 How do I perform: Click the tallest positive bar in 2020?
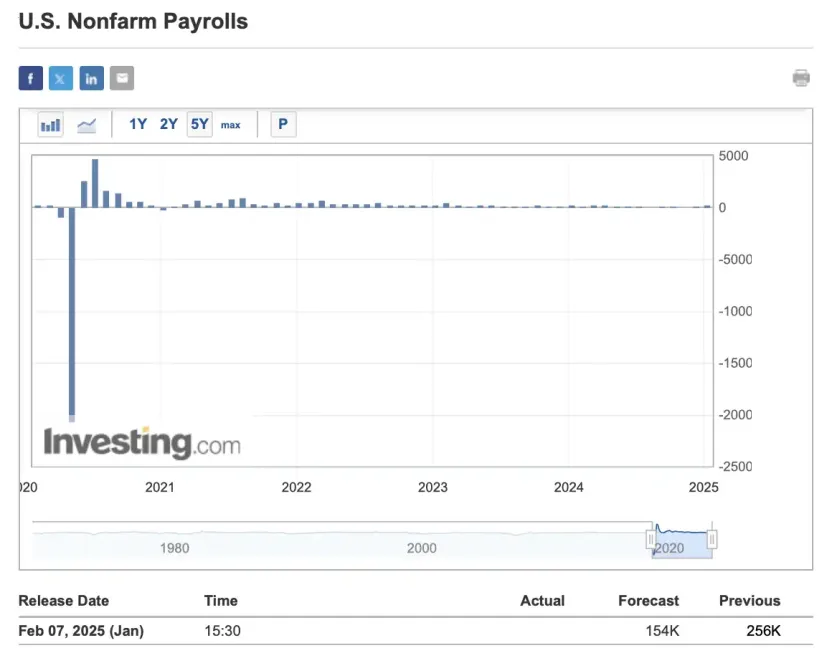tap(95, 183)
